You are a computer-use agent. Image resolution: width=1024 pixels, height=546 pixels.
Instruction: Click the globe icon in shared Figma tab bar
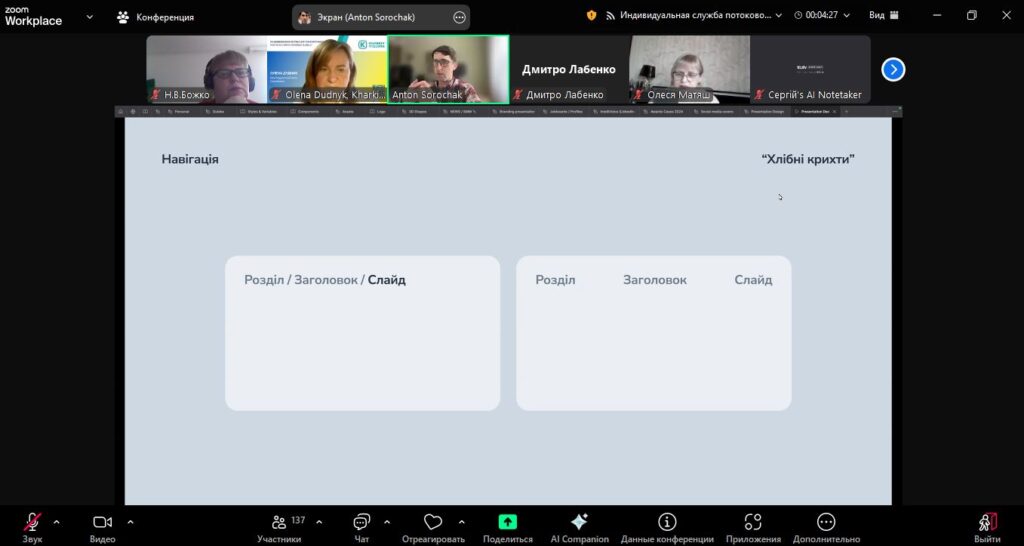coord(133,112)
